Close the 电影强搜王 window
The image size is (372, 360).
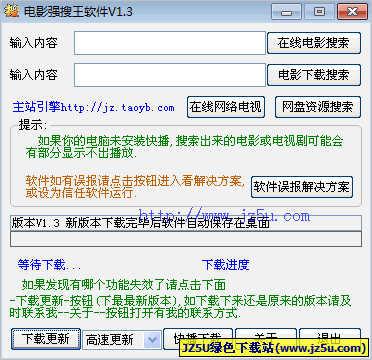pyautogui.click(x=352, y=12)
